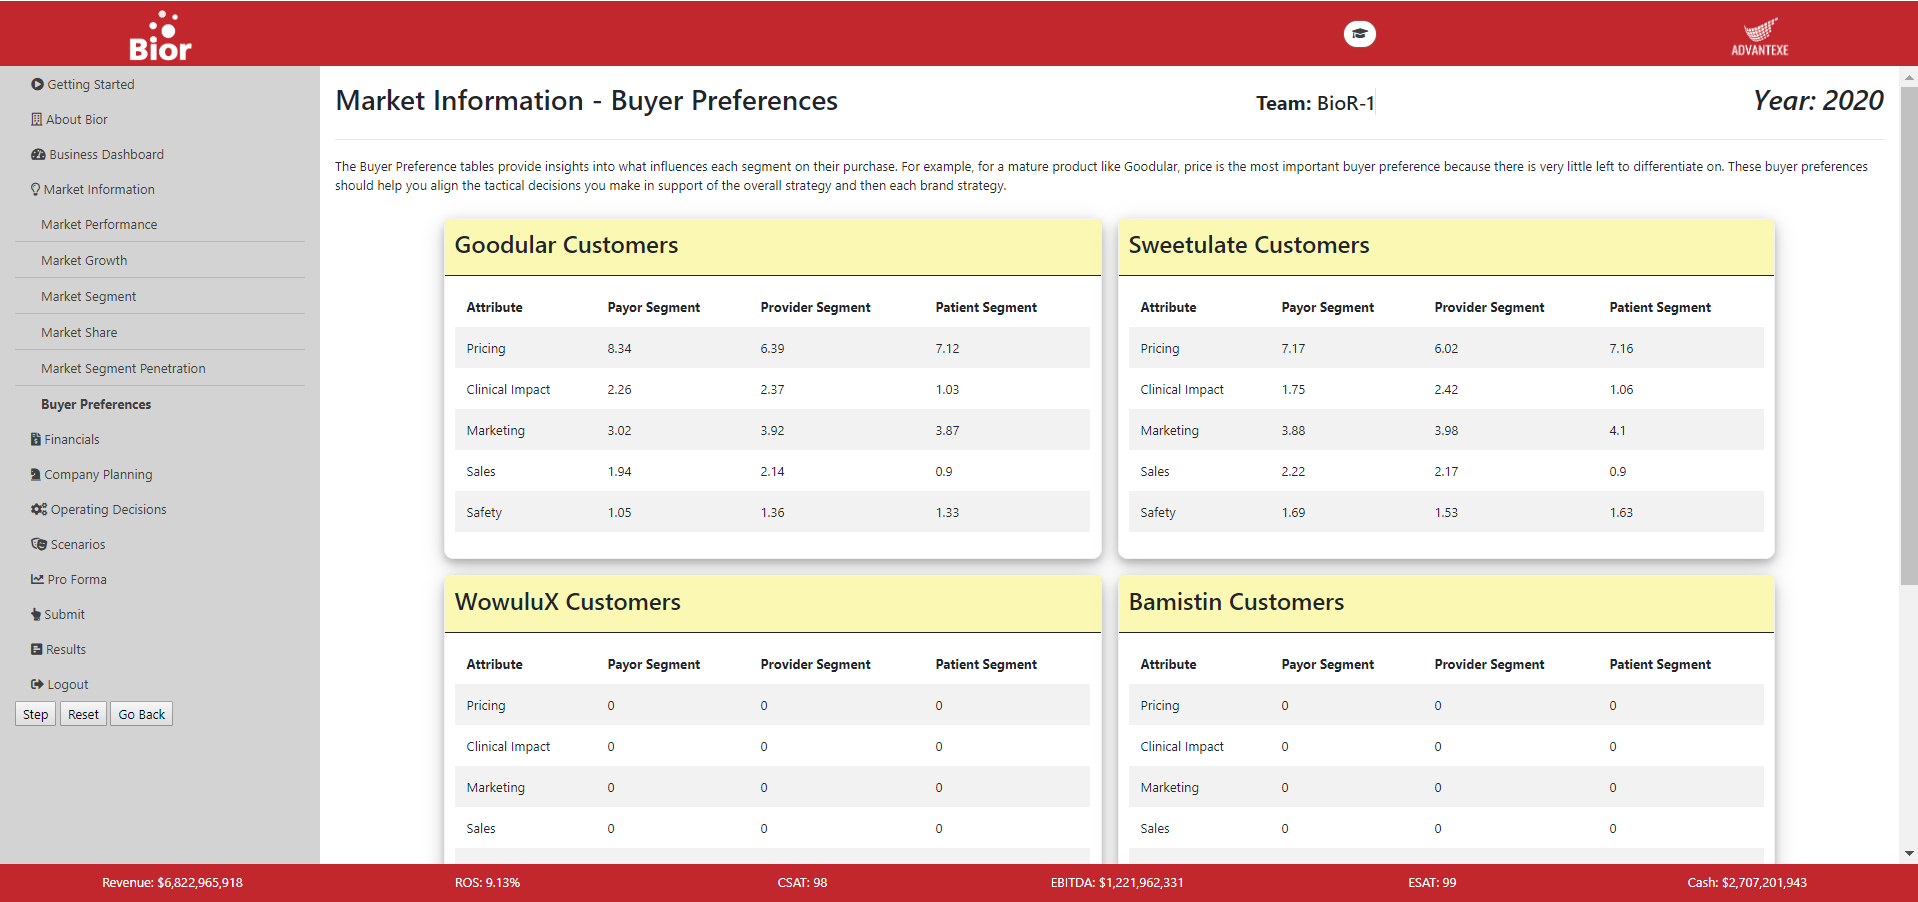View Market Share page
The width and height of the screenshot is (1918, 902).
pyautogui.click(x=79, y=332)
